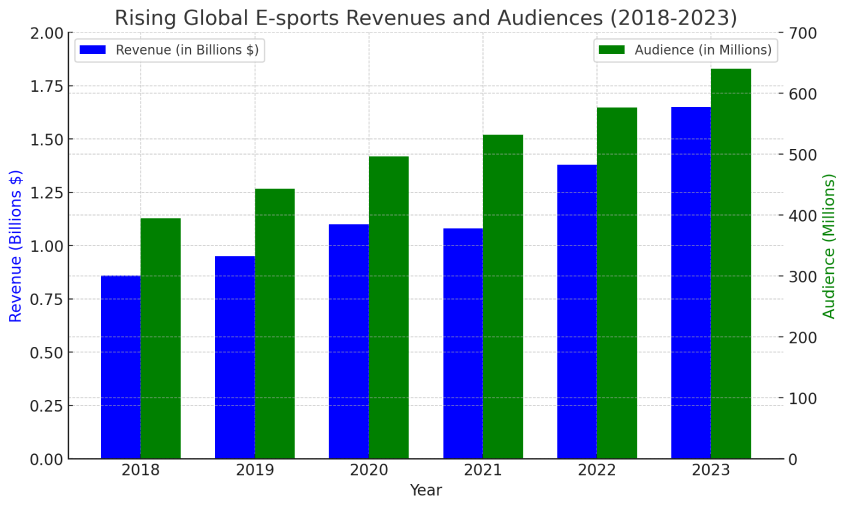Click the blue Revenue legend color swatch
The width and height of the screenshot is (847, 508).
pos(92,50)
